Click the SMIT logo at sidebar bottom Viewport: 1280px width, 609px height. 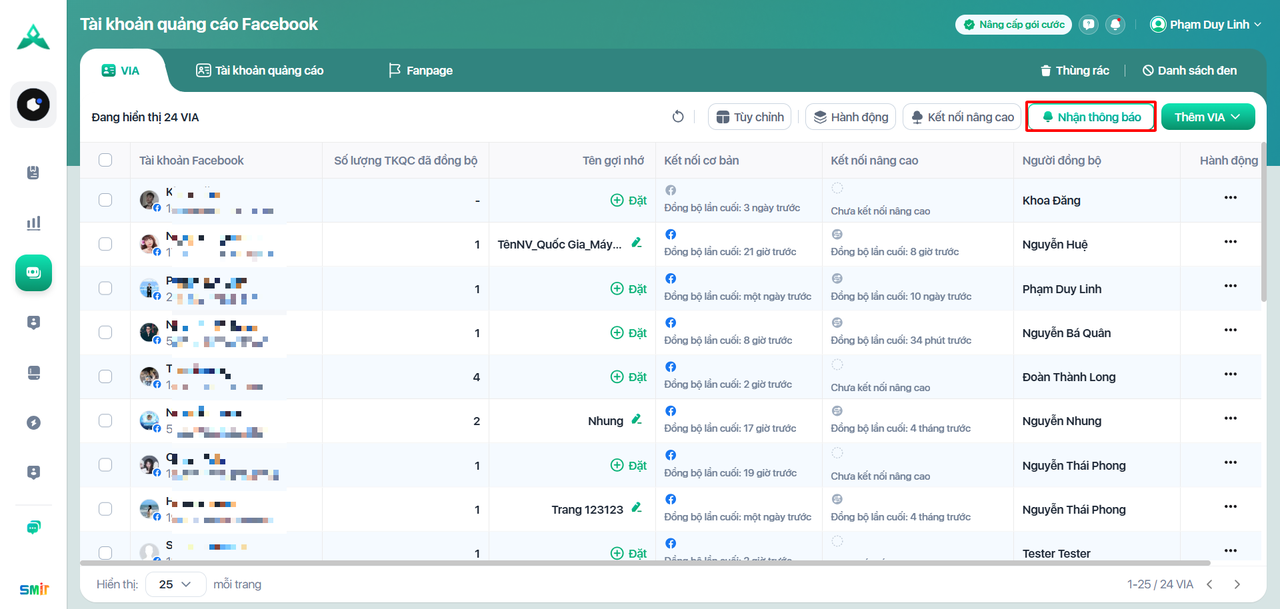[34, 589]
